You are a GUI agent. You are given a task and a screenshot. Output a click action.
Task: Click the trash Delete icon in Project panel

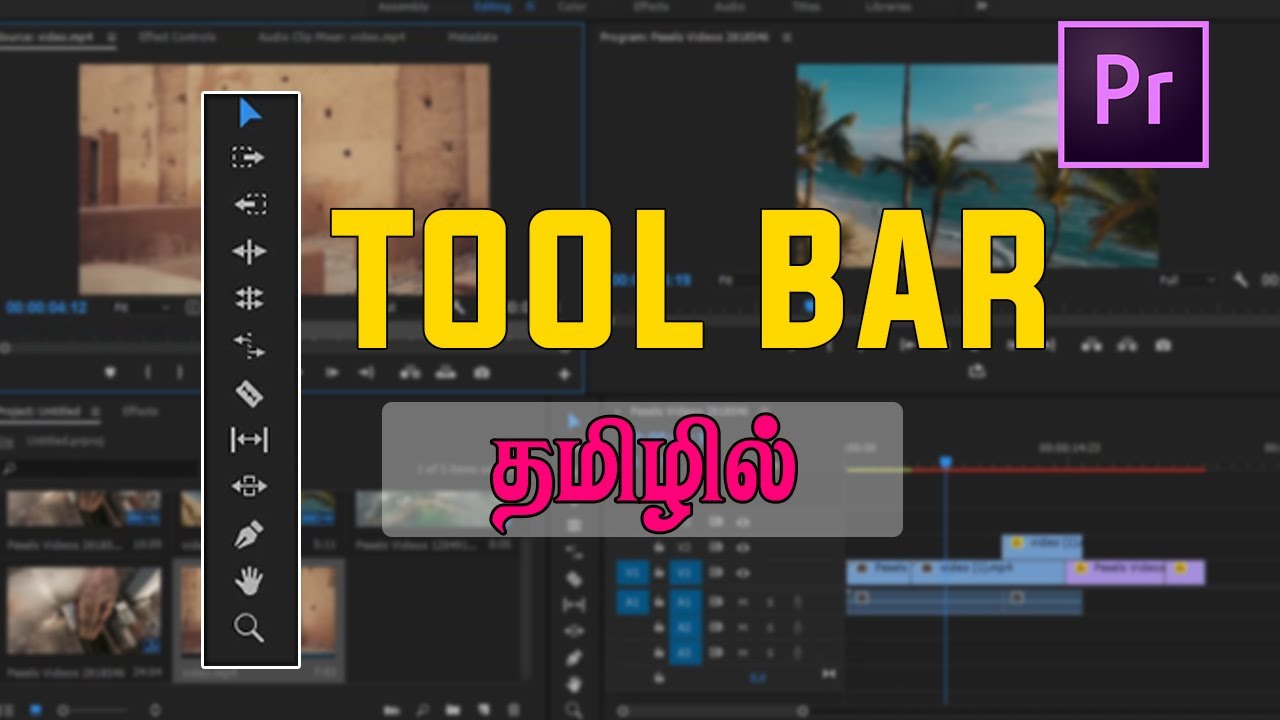[x=512, y=709]
